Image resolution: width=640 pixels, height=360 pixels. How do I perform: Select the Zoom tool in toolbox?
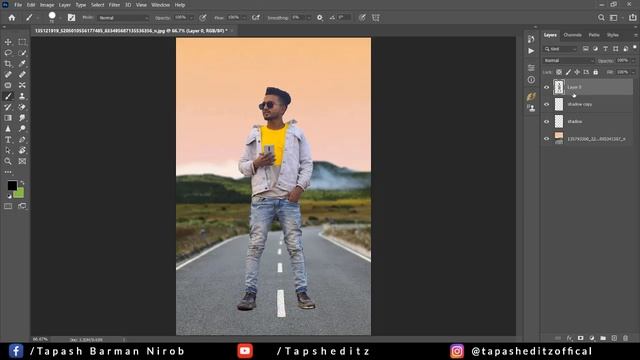pos(8,161)
